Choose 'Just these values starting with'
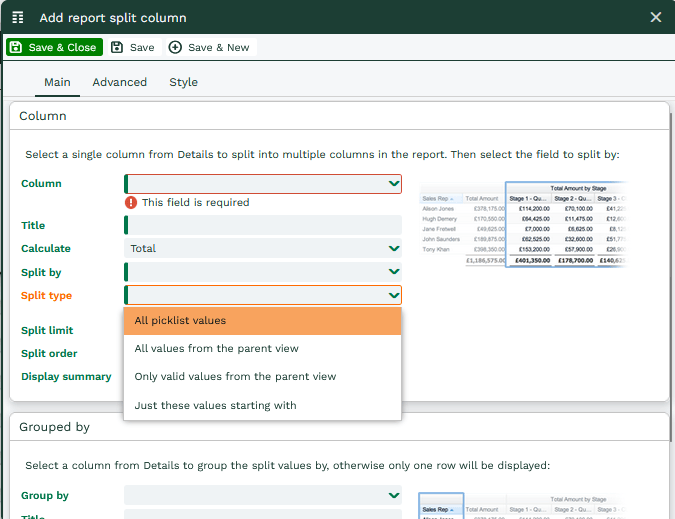The width and height of the screenshot is (675, 519). coord(263,405)
